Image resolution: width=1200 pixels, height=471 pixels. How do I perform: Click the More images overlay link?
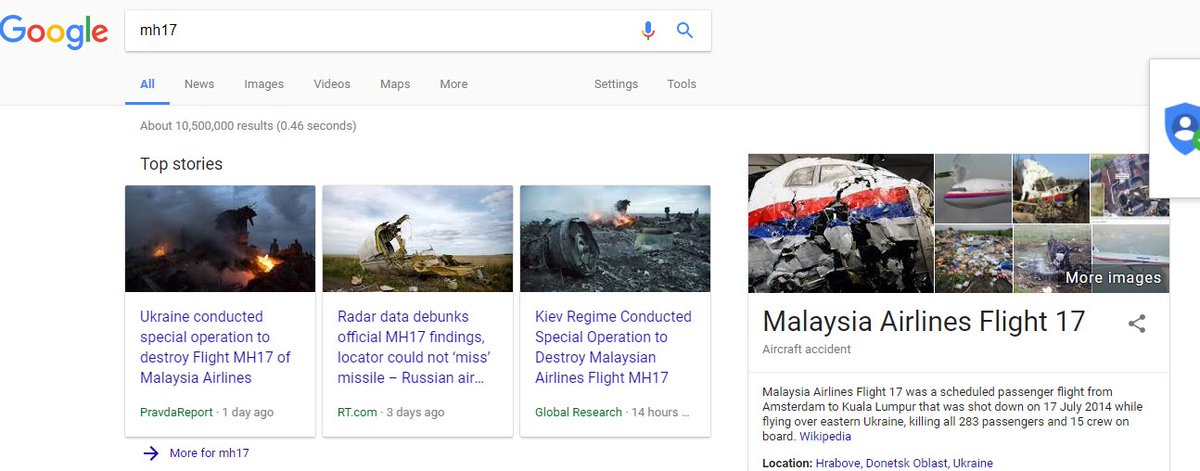point(1113,278)
